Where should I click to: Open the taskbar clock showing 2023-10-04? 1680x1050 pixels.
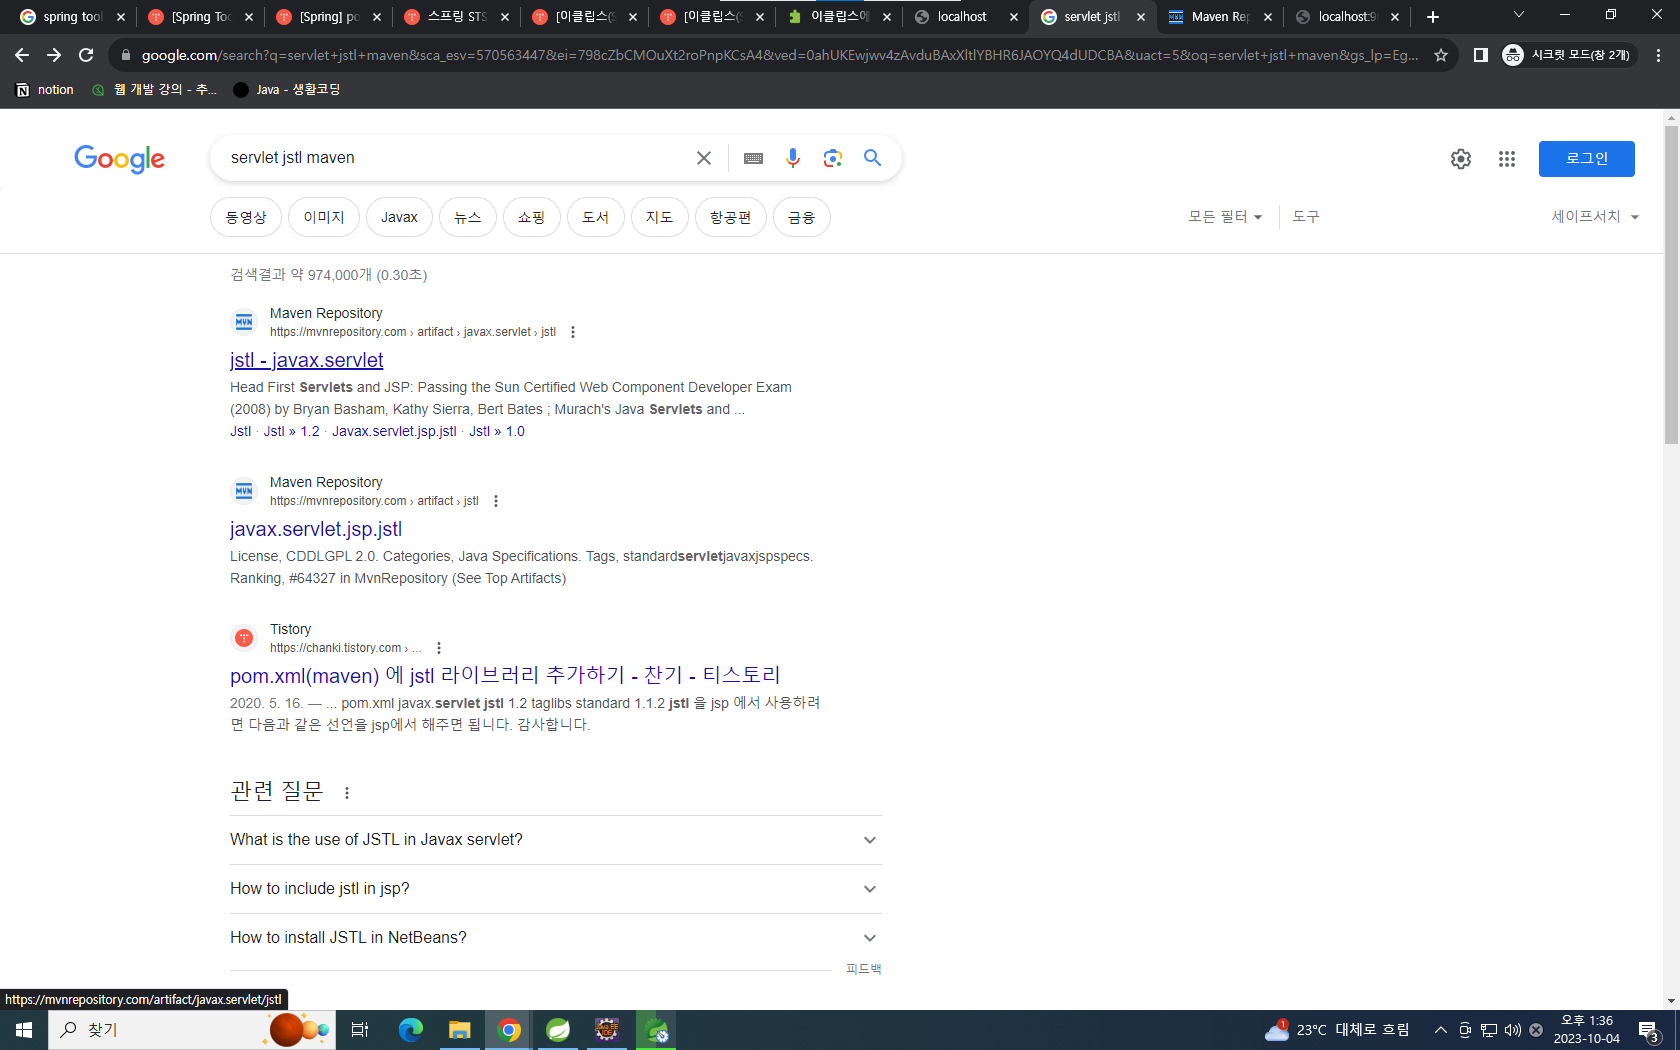click(1587, 1030)
